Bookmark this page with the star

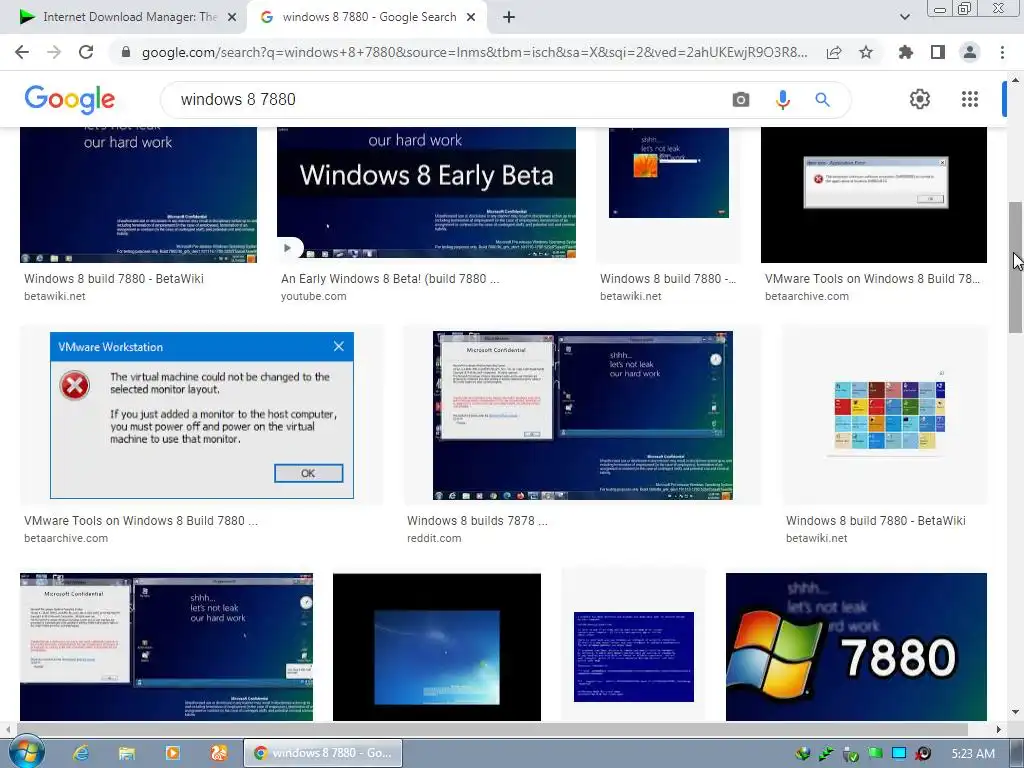point(866,52)
